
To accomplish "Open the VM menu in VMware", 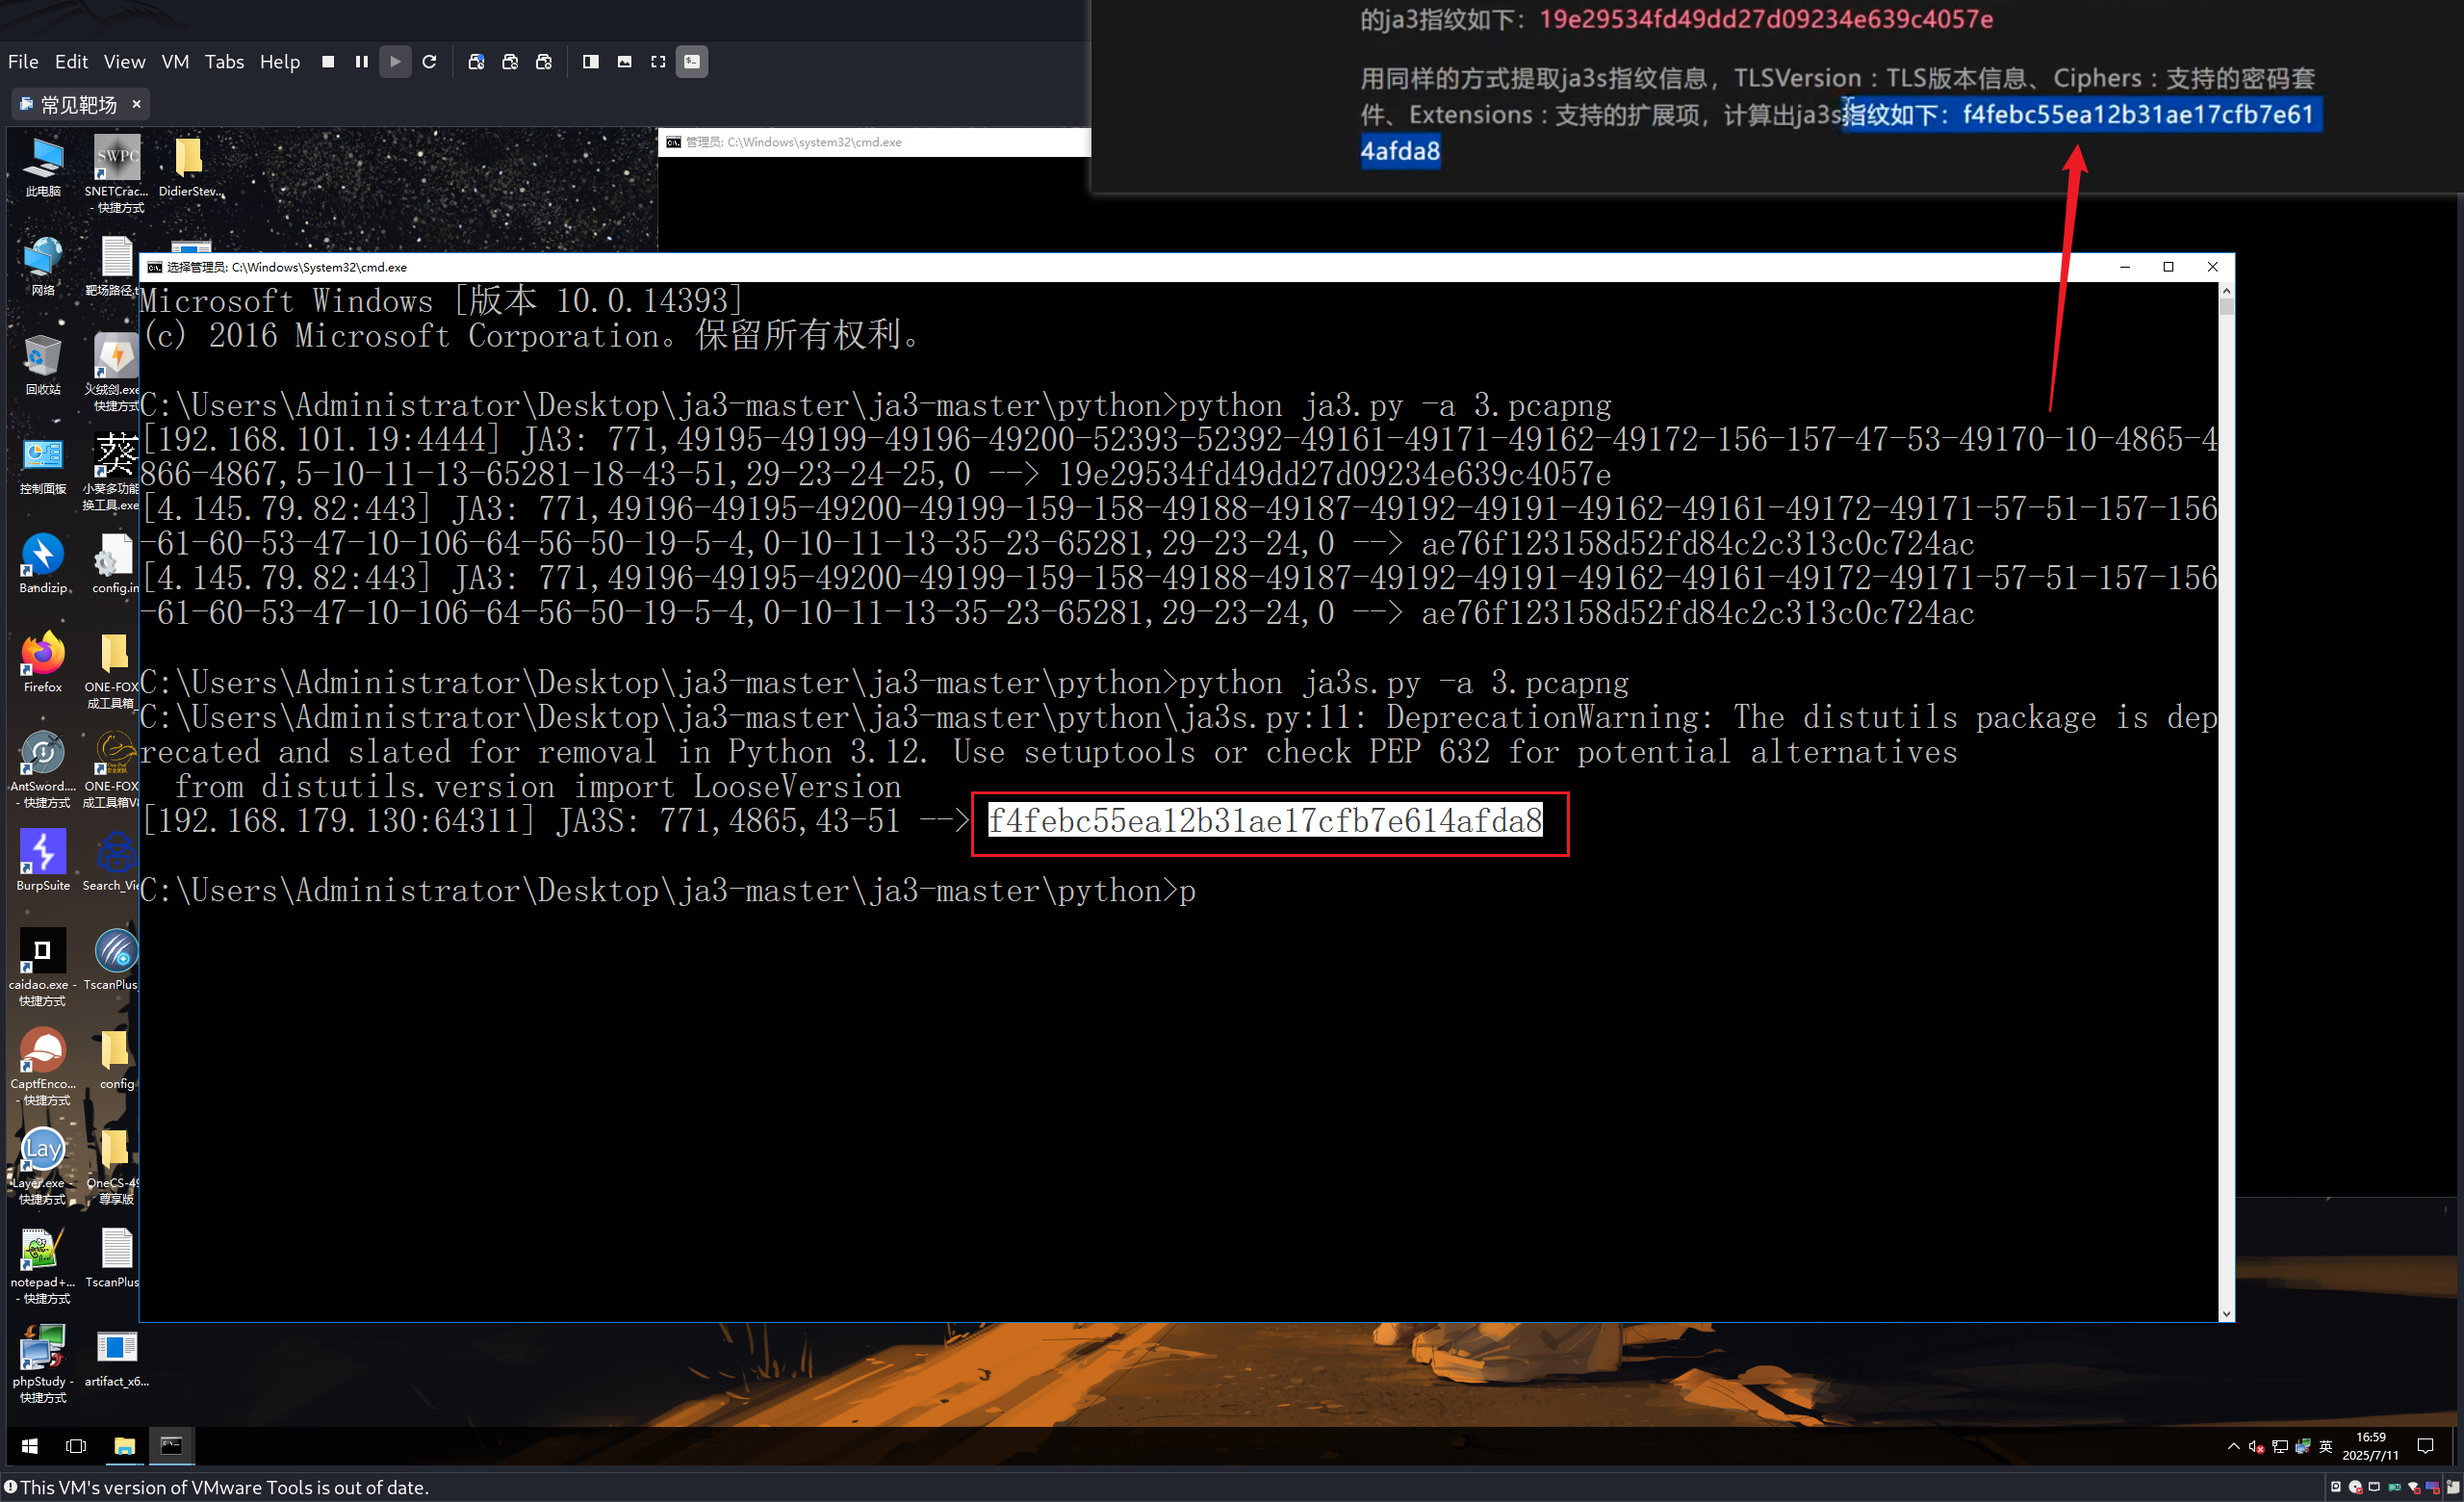I will pyautogui.click(x=175, y=61).
